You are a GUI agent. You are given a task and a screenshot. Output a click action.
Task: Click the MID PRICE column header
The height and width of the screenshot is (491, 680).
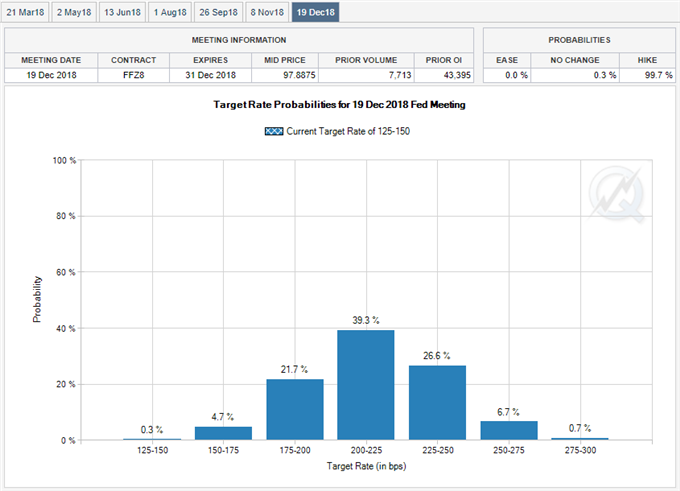click(285, 60)
